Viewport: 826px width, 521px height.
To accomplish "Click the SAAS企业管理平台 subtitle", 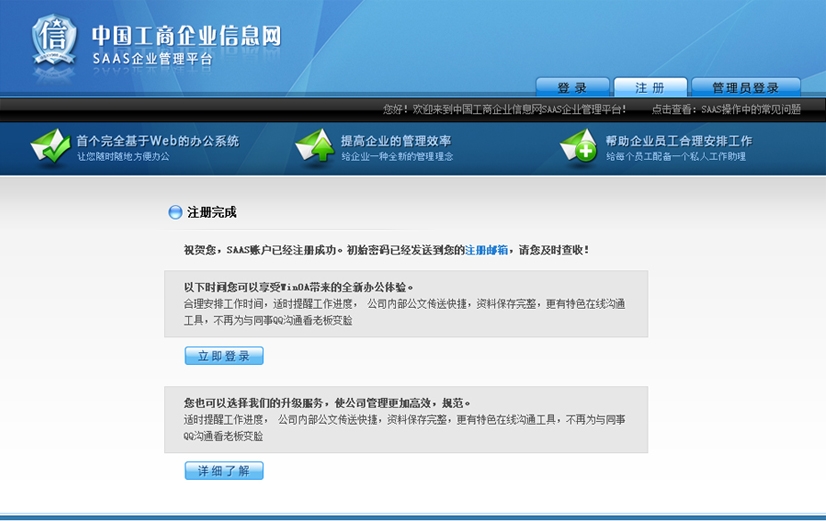I will [152, 59].
